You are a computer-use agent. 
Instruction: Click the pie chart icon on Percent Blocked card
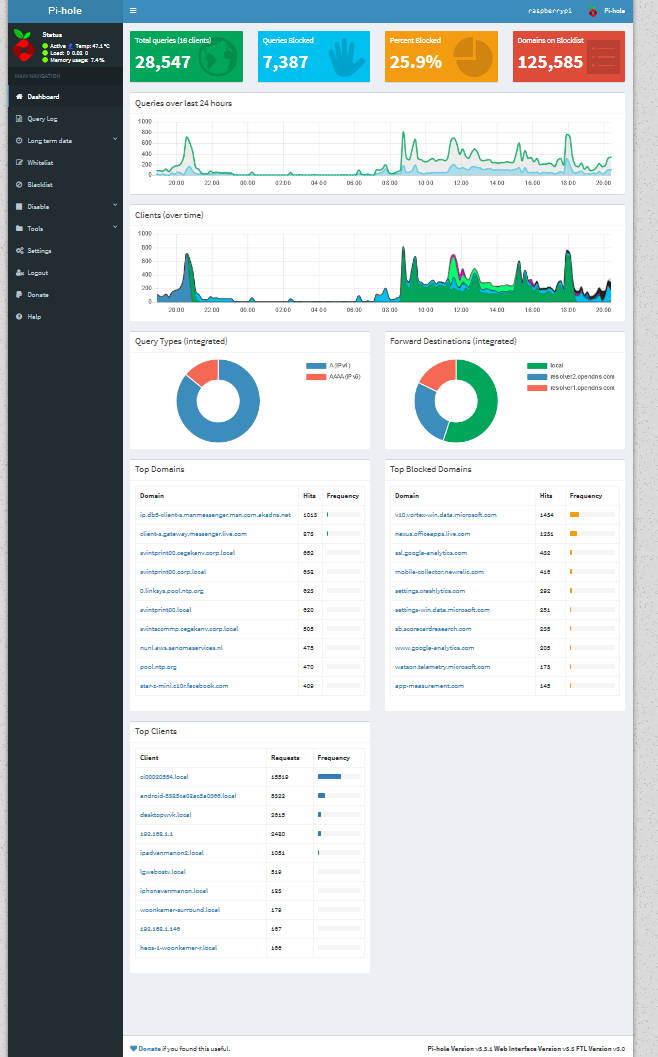(473, 57)
